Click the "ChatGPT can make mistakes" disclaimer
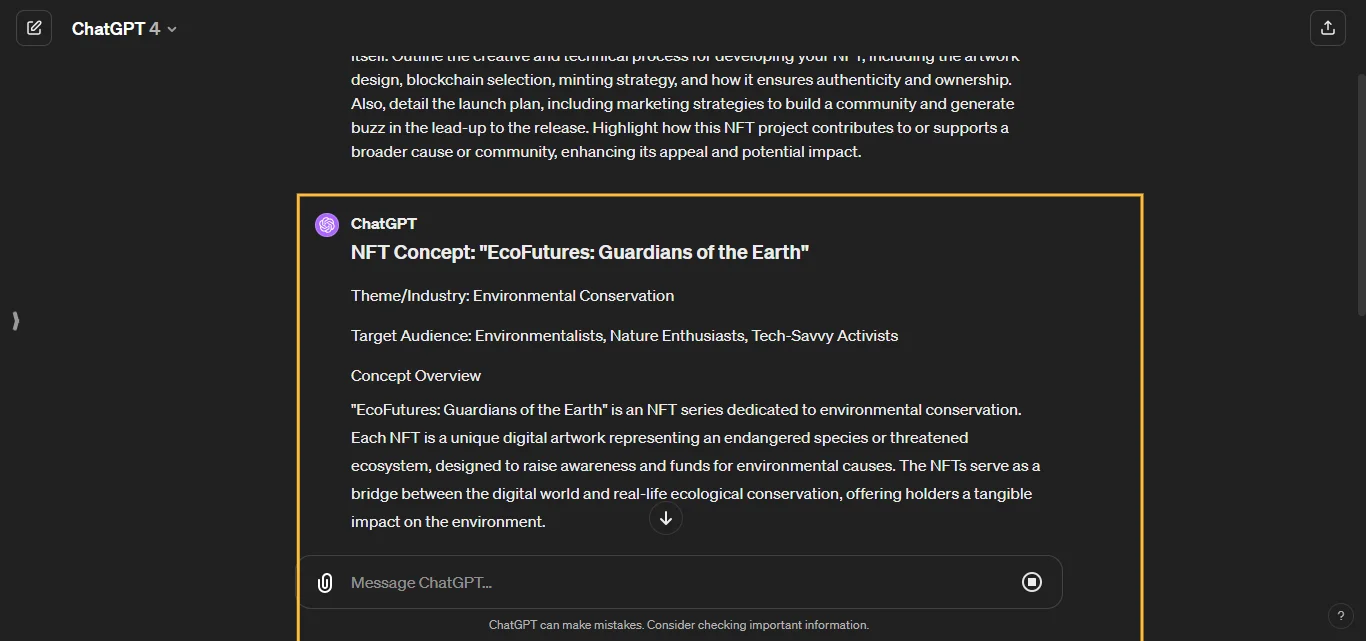The width and height of the screenshot is (1366, 641). [679, 624]
